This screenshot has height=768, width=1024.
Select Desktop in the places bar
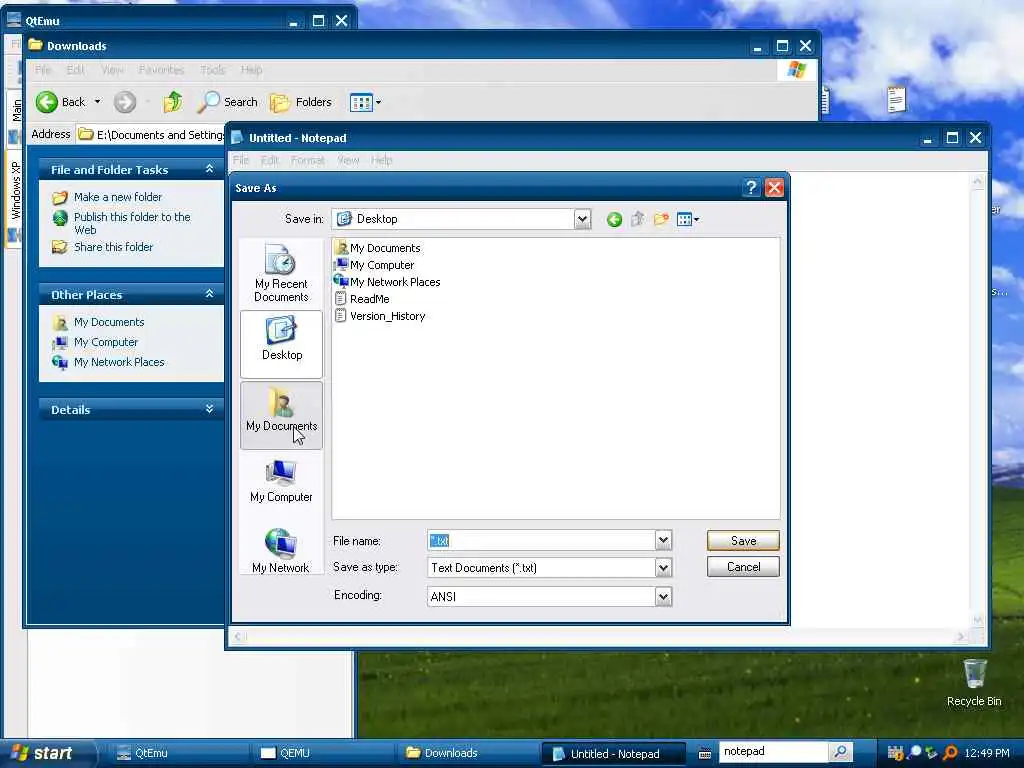281,344
